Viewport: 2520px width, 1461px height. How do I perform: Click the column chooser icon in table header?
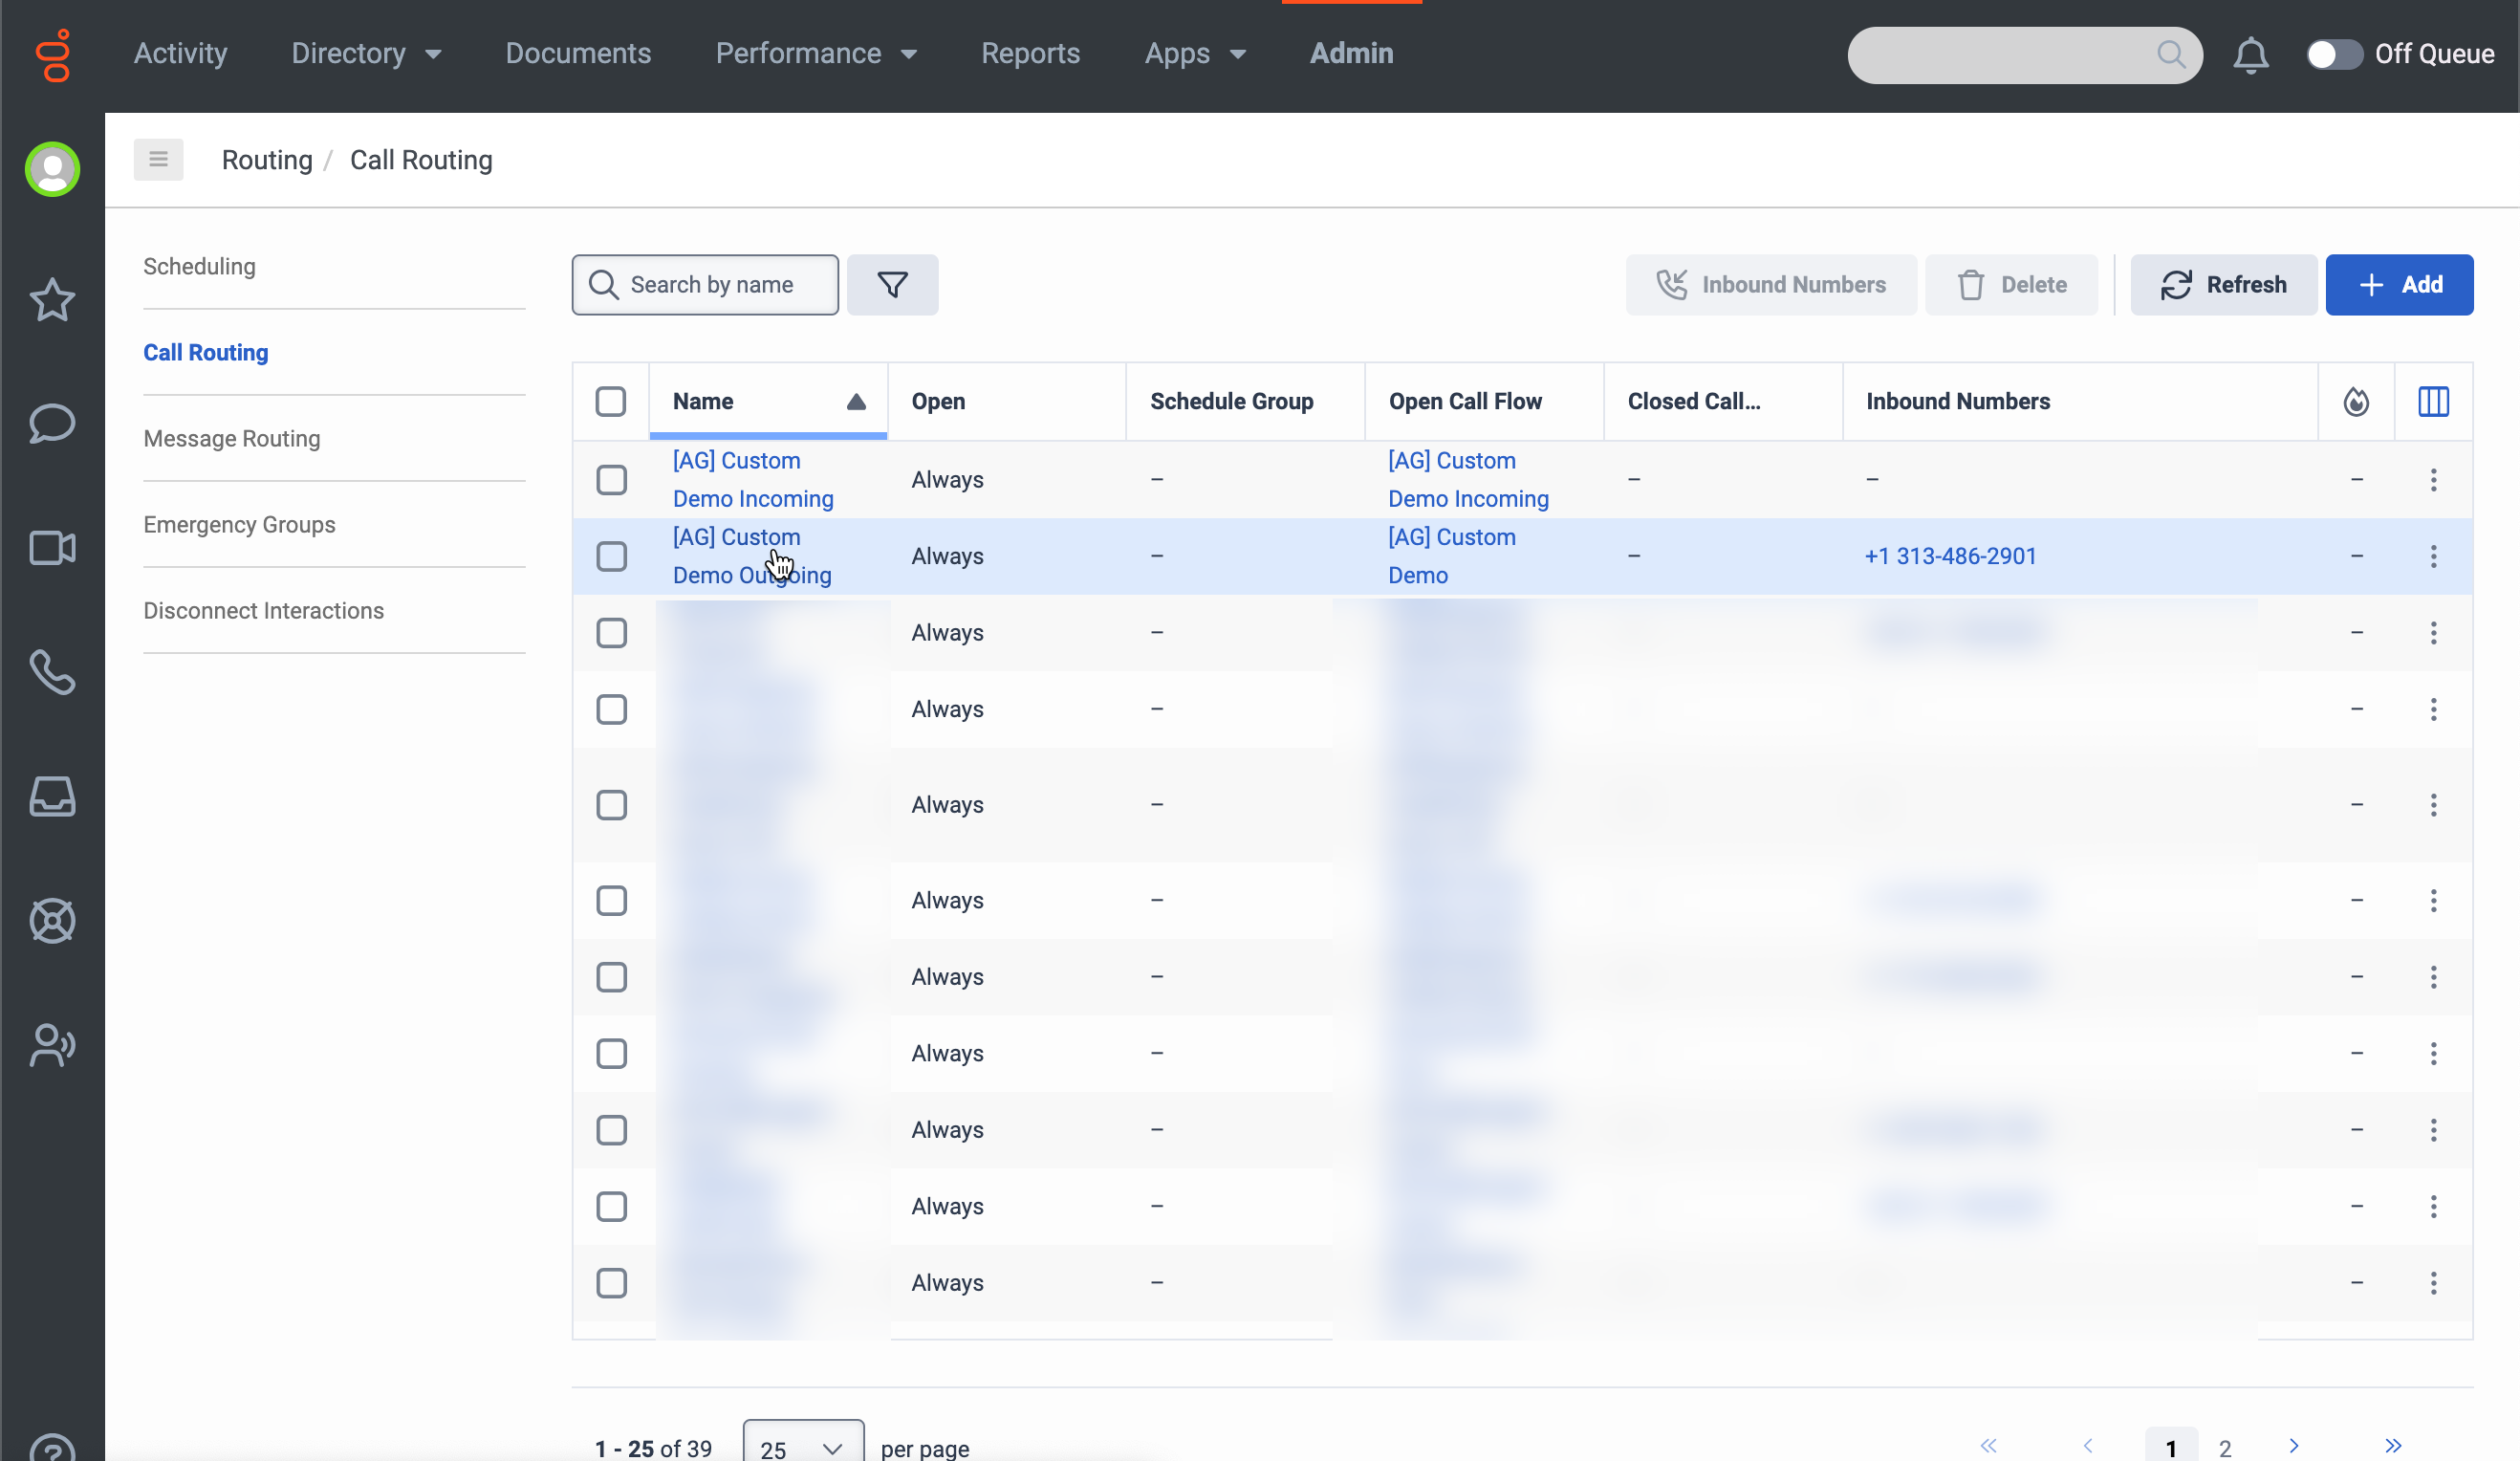pyautogui.click(x=2432, y=401)
